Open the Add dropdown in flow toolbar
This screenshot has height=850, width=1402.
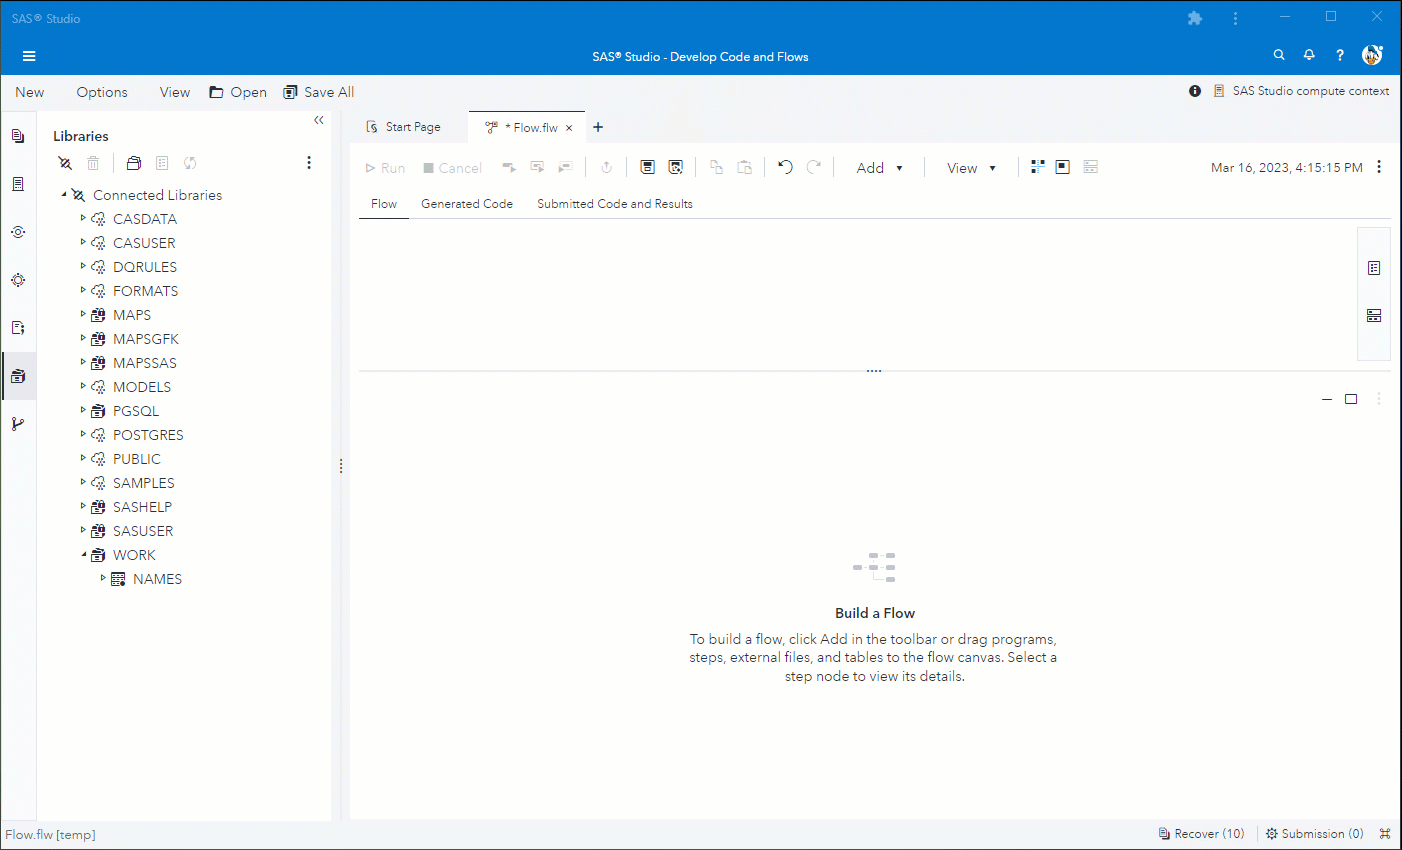(880, 168)
